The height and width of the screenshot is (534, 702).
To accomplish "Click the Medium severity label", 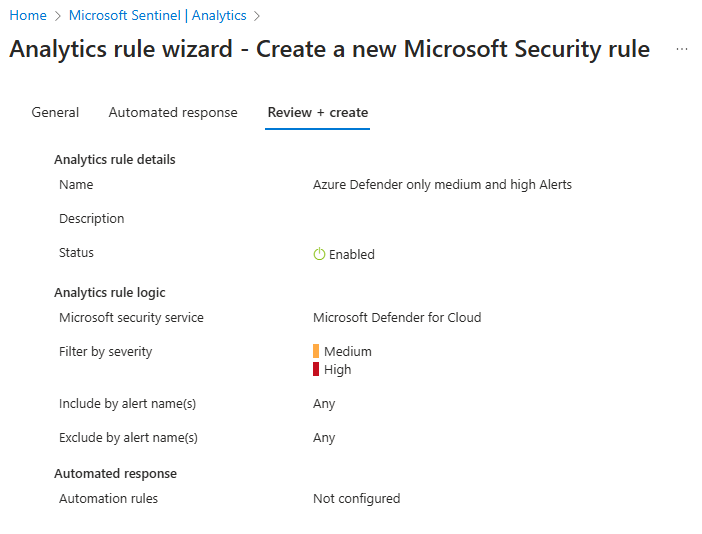I will click(348, 352).
